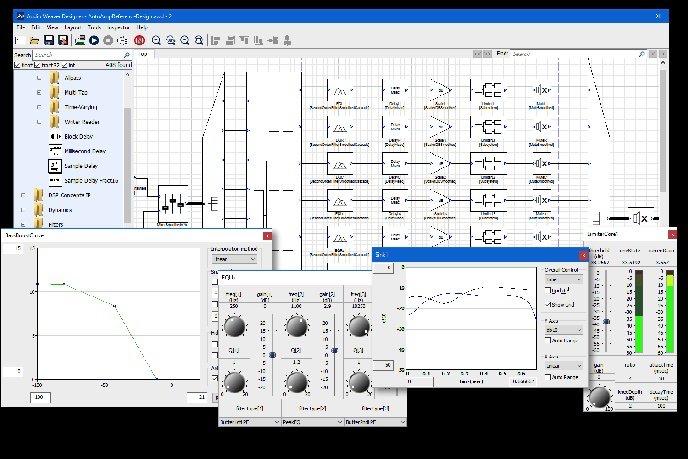Toggle the float data type checkbox
Viewport: 688px width, 459px height.
(17, 65)
